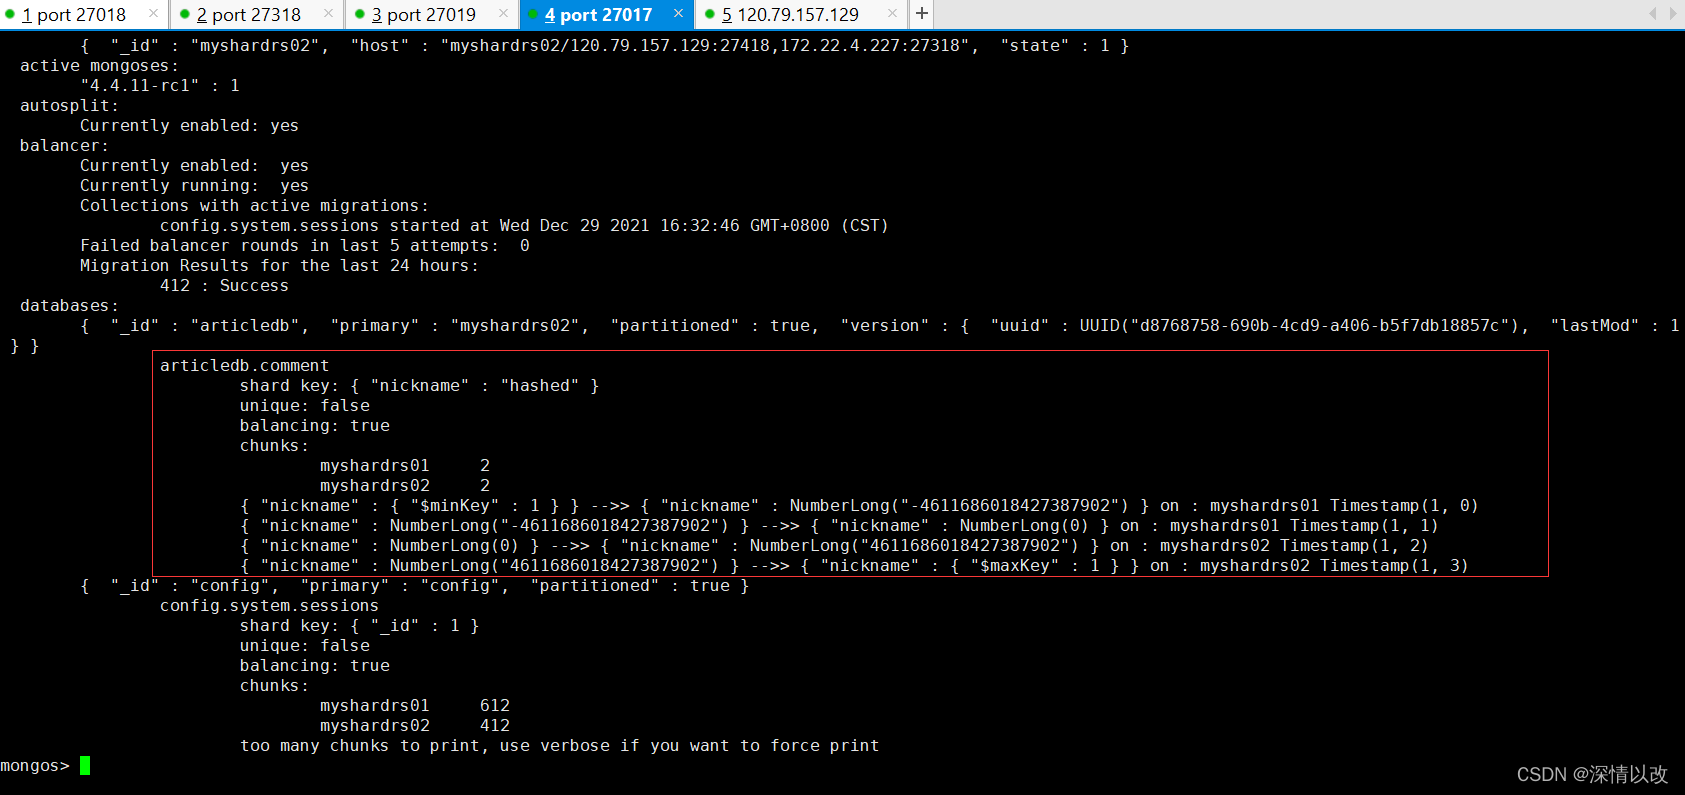The image size is (1685, 795).
Task: Click the "config.system.sessions" collection heading
Action: tap(269, 606)
